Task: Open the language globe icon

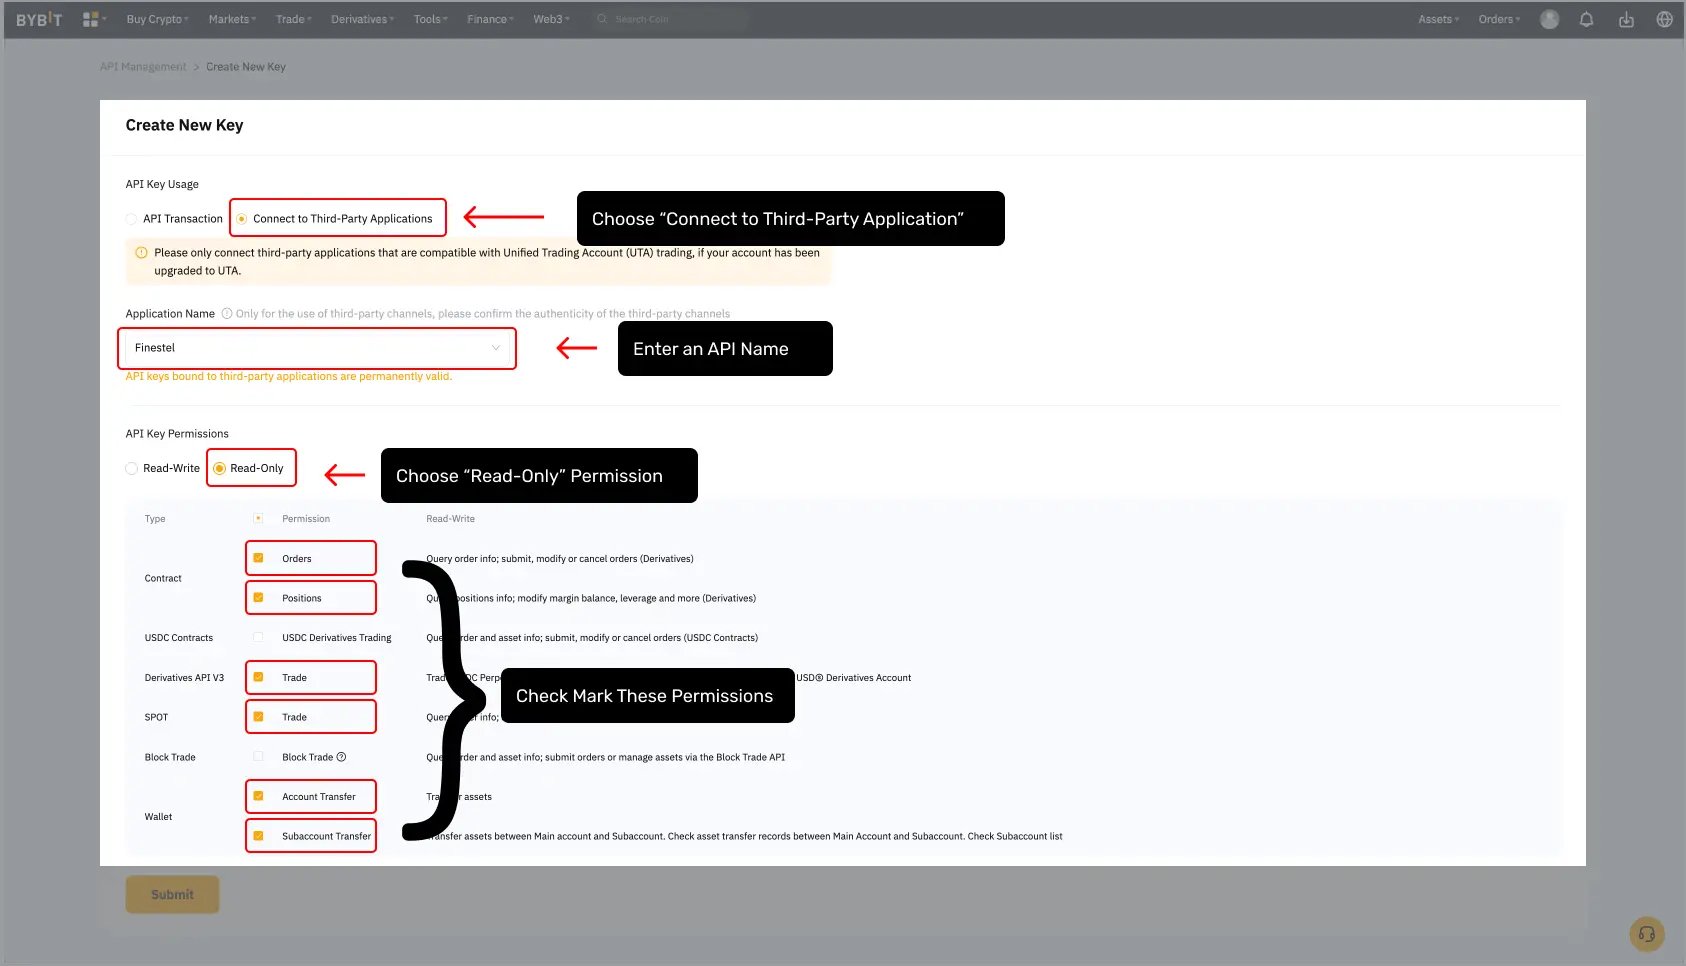Action: (1664, 19)
